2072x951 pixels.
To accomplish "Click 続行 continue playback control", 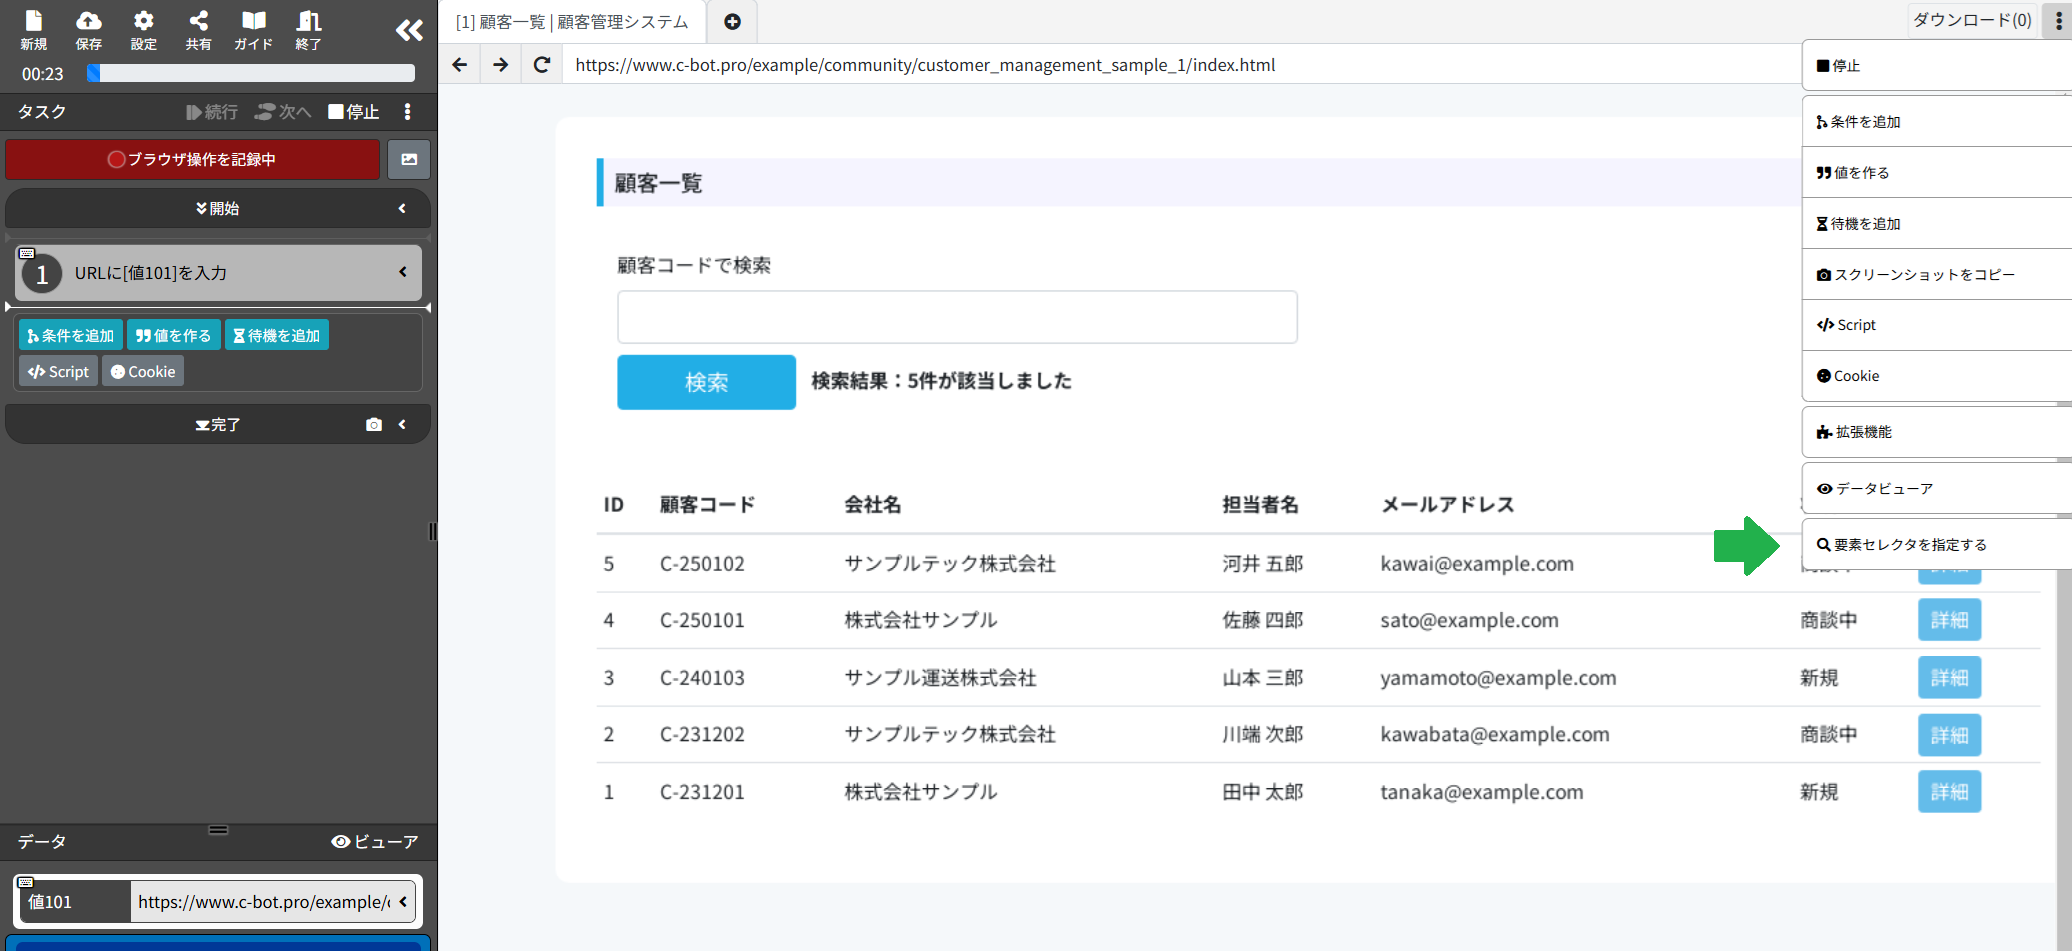I will (x=212, y=112).
